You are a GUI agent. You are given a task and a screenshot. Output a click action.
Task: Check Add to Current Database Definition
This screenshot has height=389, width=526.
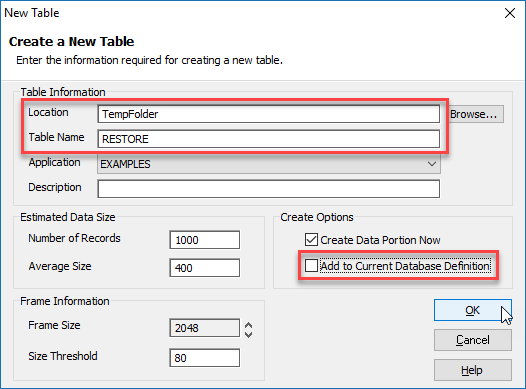pyautogui.click(x=311, y=266)
